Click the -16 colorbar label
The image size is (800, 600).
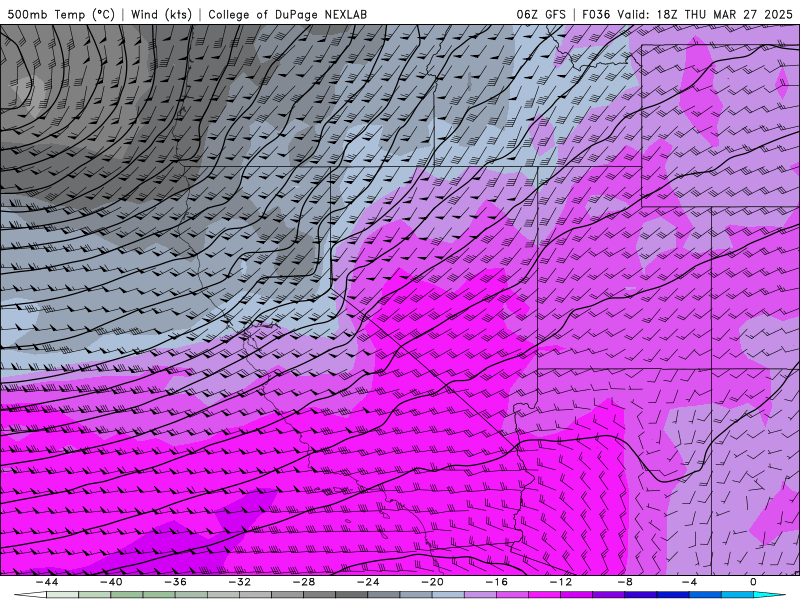point(496,582)
